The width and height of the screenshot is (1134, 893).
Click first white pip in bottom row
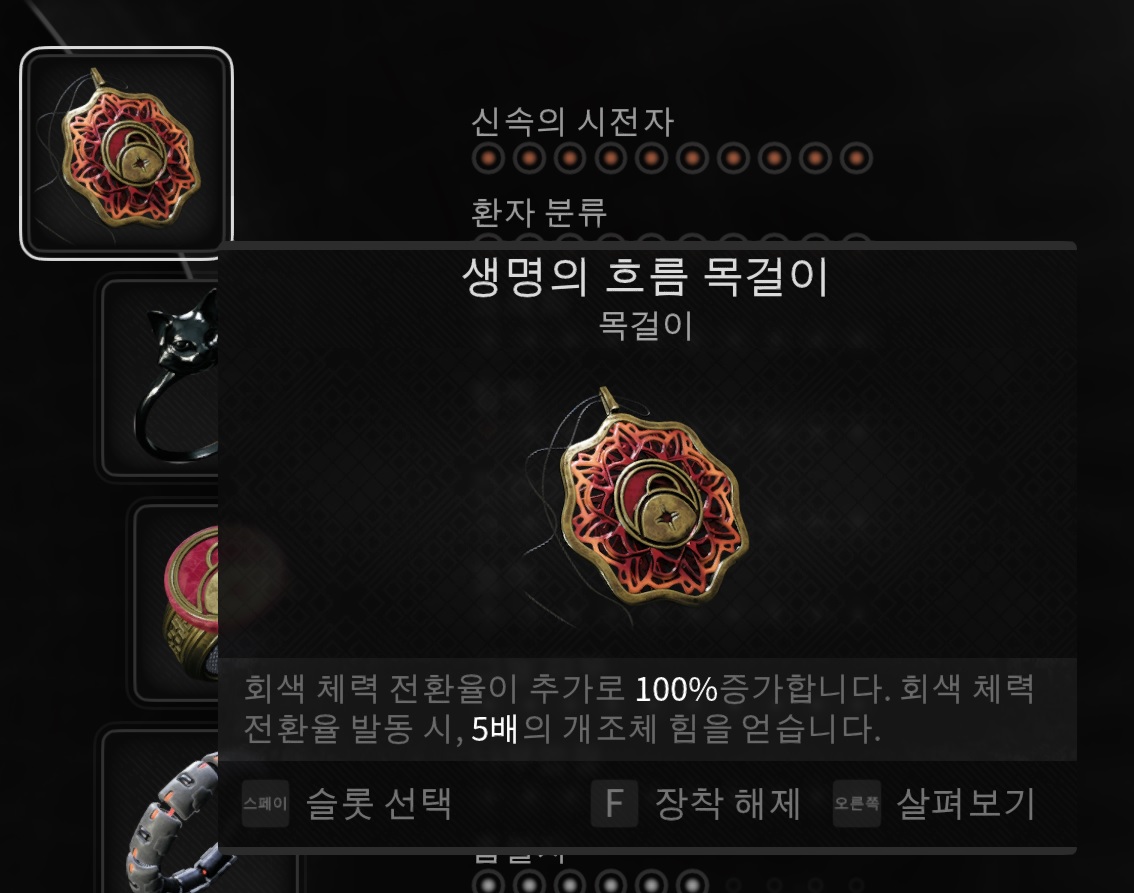point(488,884)
